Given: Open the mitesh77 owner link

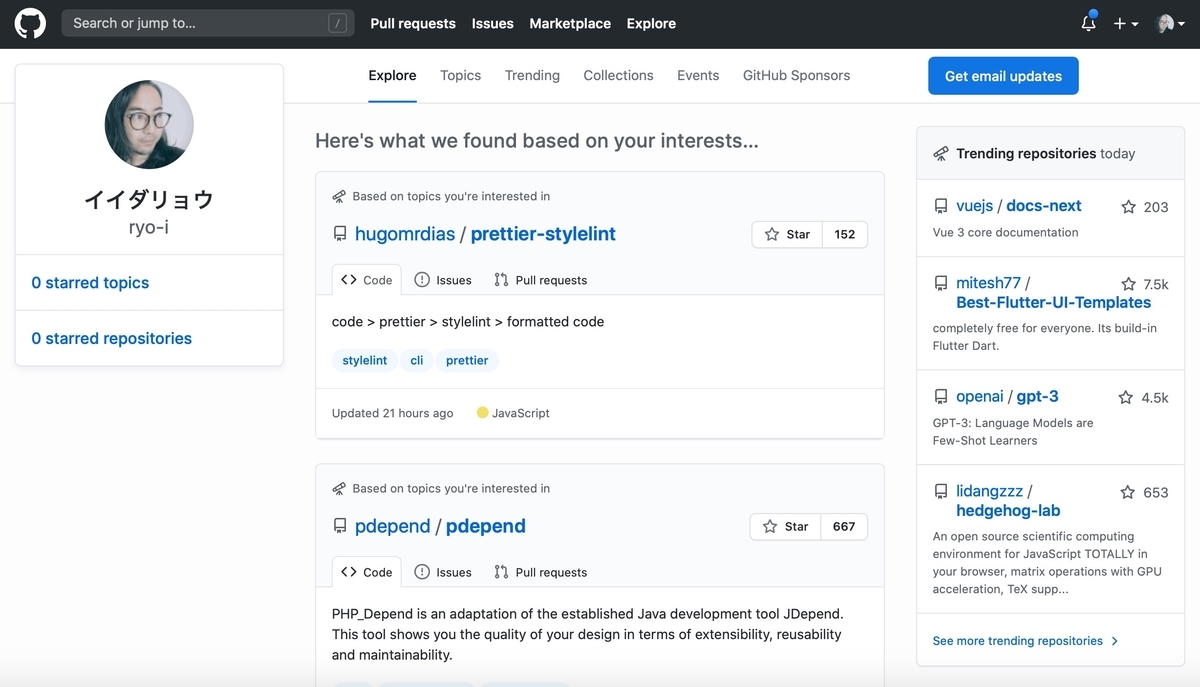Looking at the screenshot, I should [989, 283].
